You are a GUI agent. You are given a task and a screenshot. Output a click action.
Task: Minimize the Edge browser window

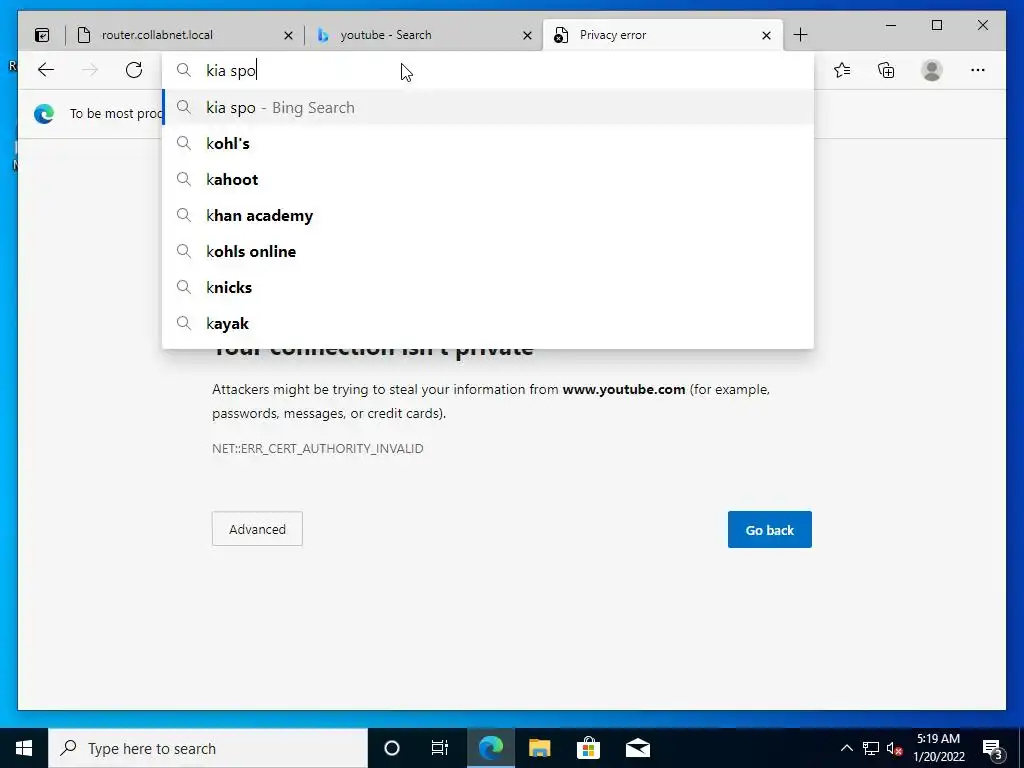point(891,25)
